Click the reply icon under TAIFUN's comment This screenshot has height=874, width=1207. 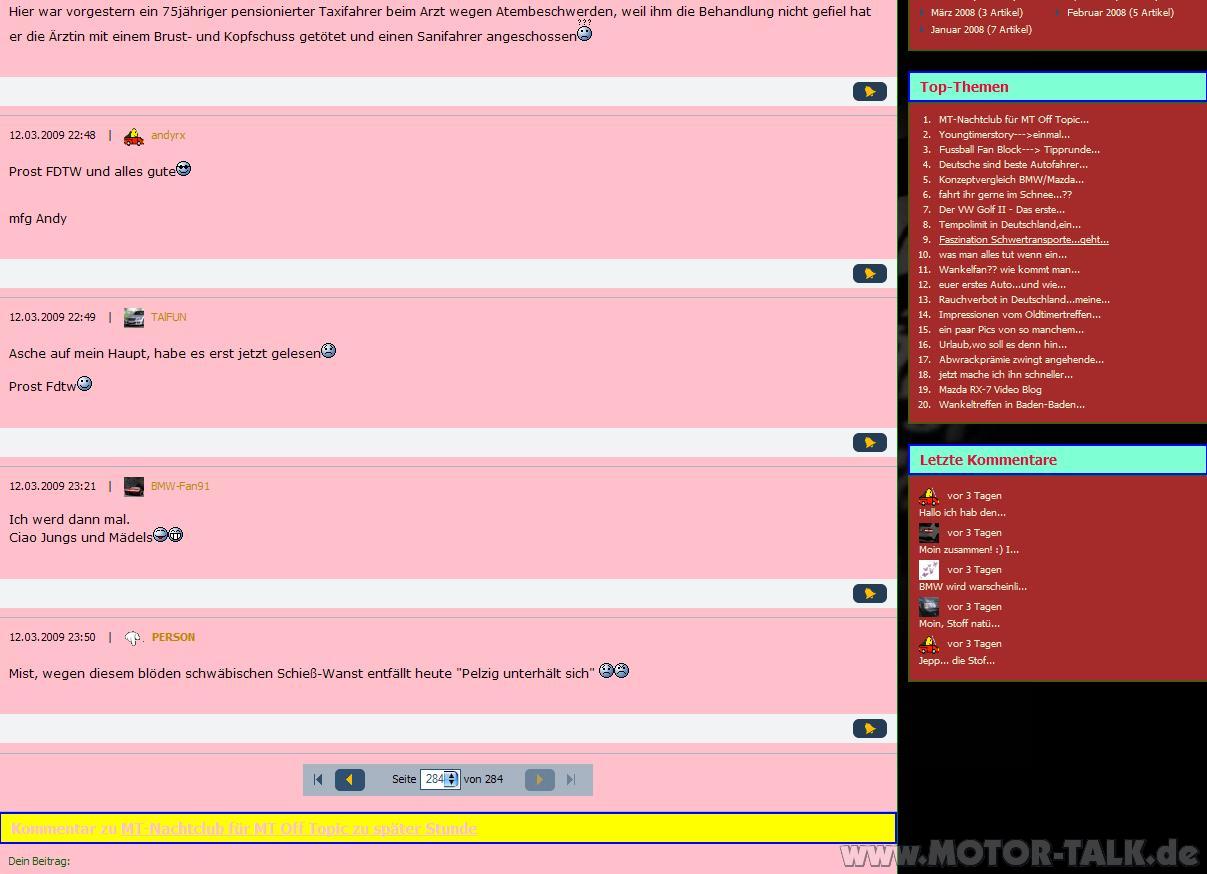tap(870, 442)
